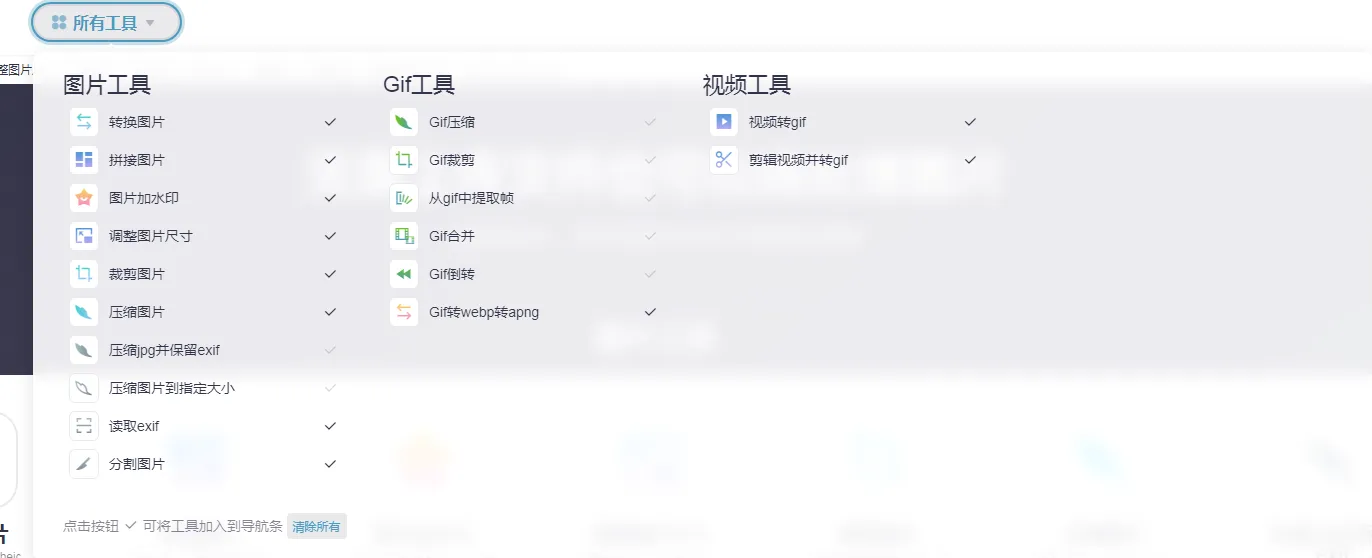Enable checkmark for Gif倒转

650,274
